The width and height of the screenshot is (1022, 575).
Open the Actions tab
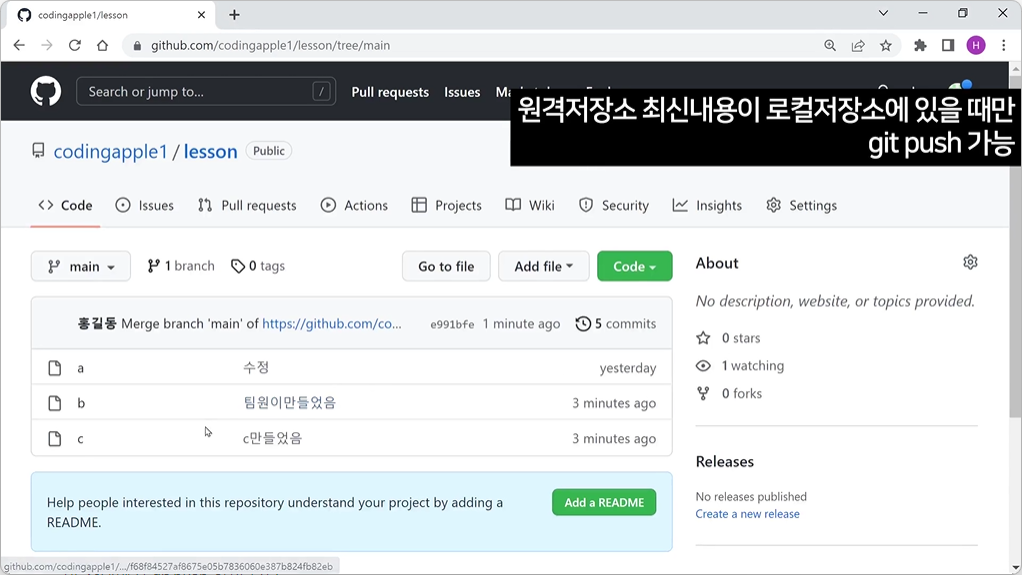354,205
